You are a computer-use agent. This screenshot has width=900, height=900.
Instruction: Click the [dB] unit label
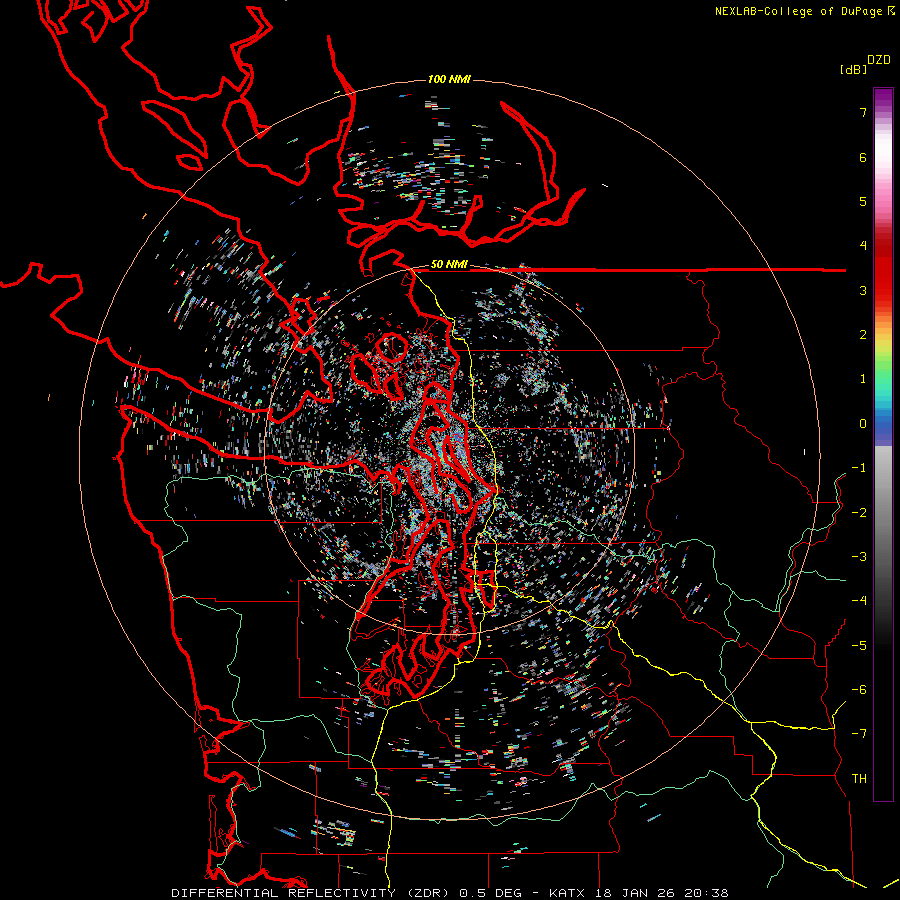853,69
